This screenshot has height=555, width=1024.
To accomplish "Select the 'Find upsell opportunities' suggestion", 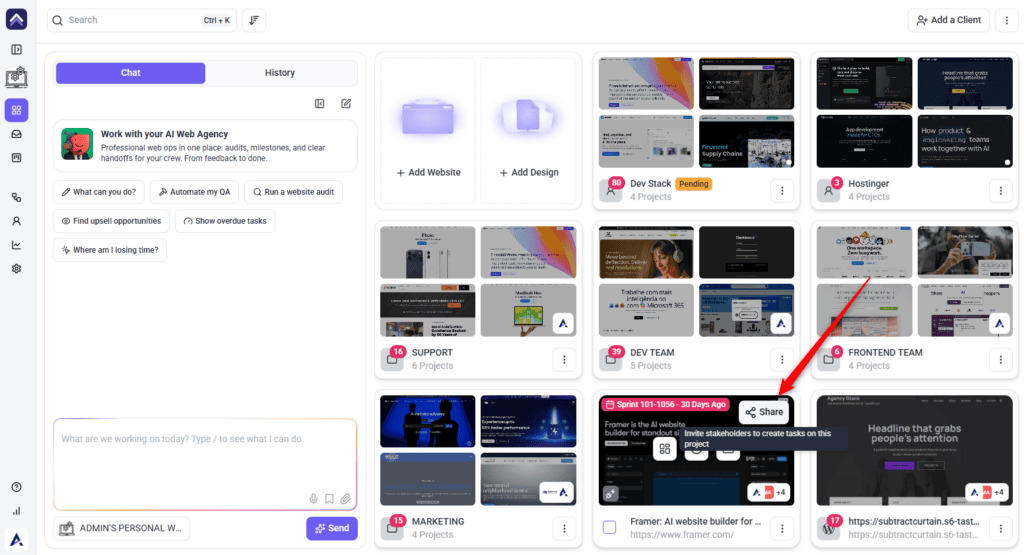I will 111,221.
